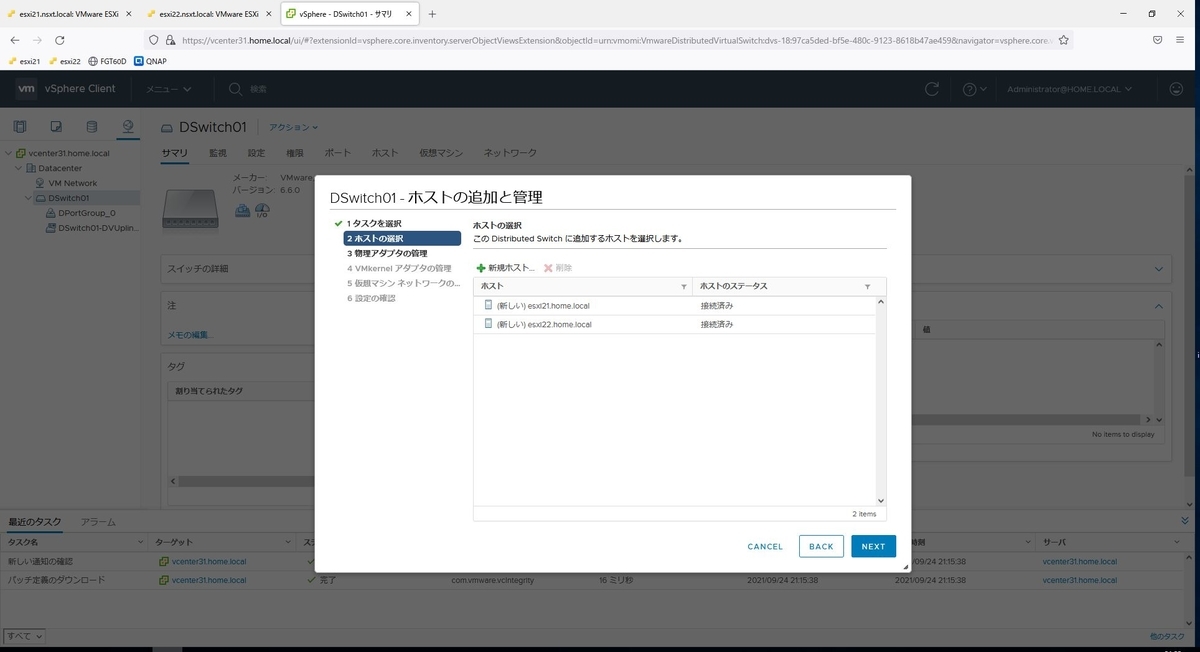Open the VMs and Templates inventory view icon

coord(56,126)
